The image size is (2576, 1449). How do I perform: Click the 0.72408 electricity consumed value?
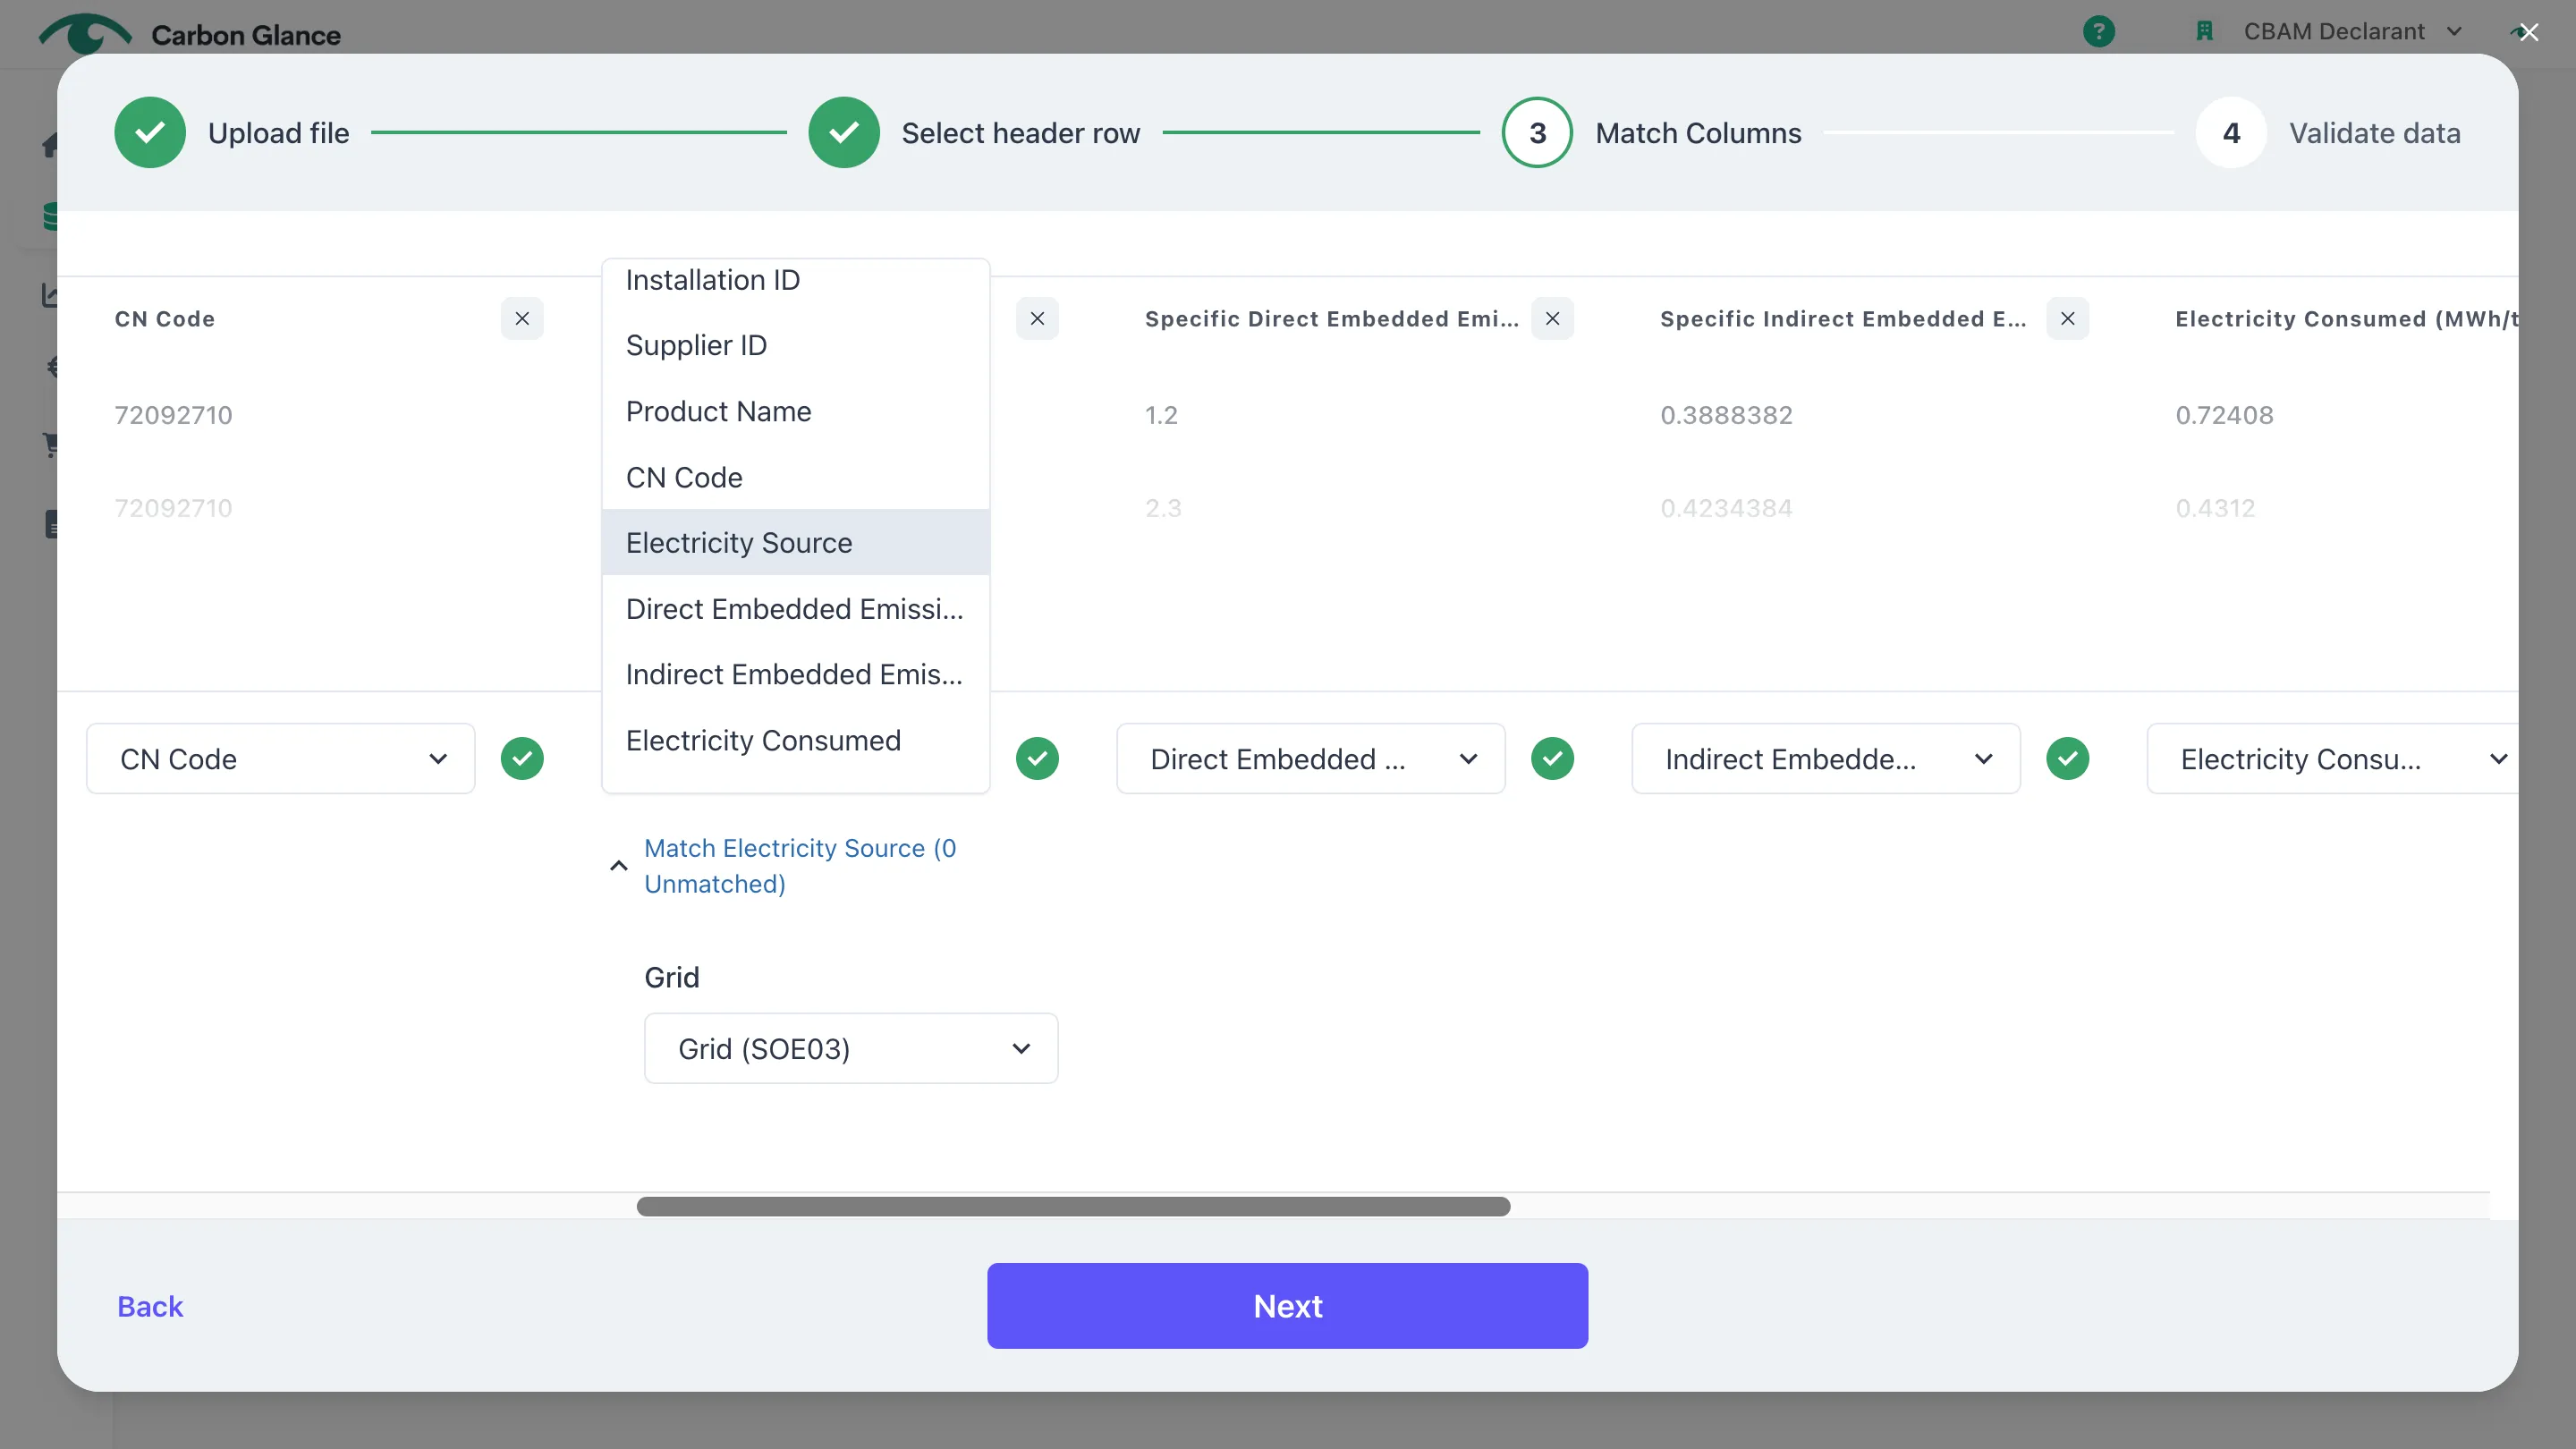click(2224, 415)
